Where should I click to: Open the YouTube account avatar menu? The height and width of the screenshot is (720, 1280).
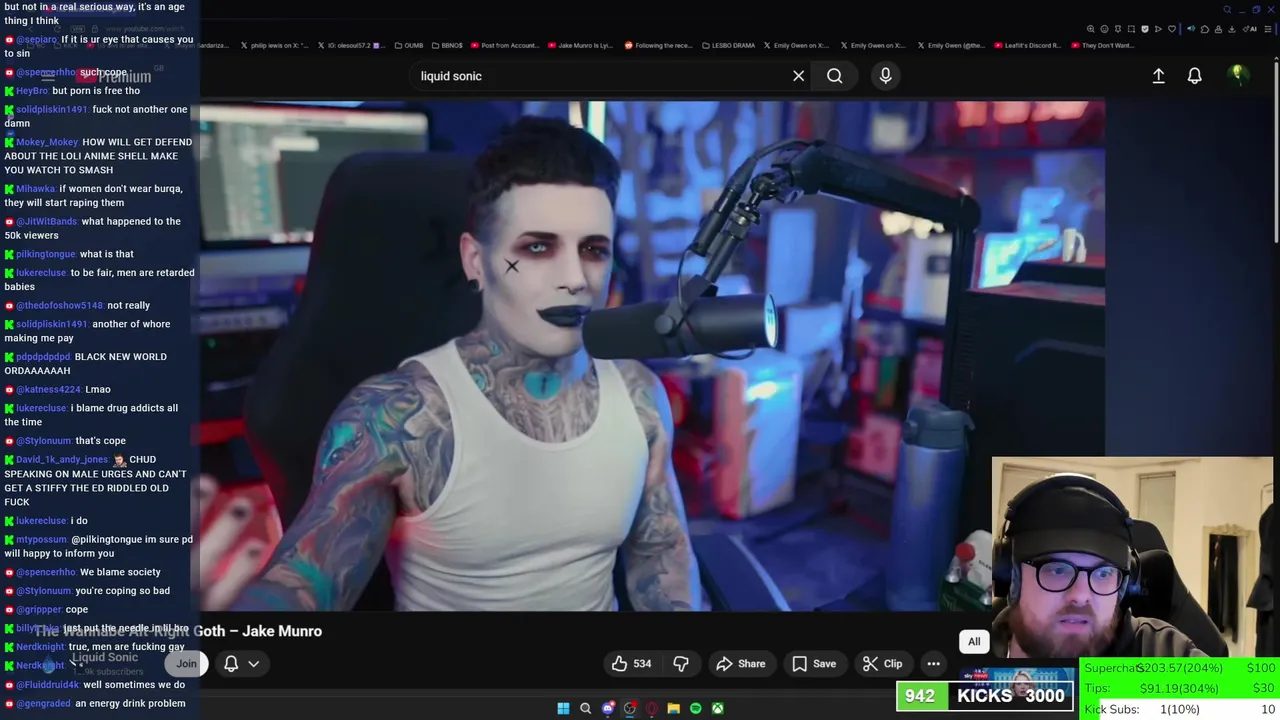1237,74
